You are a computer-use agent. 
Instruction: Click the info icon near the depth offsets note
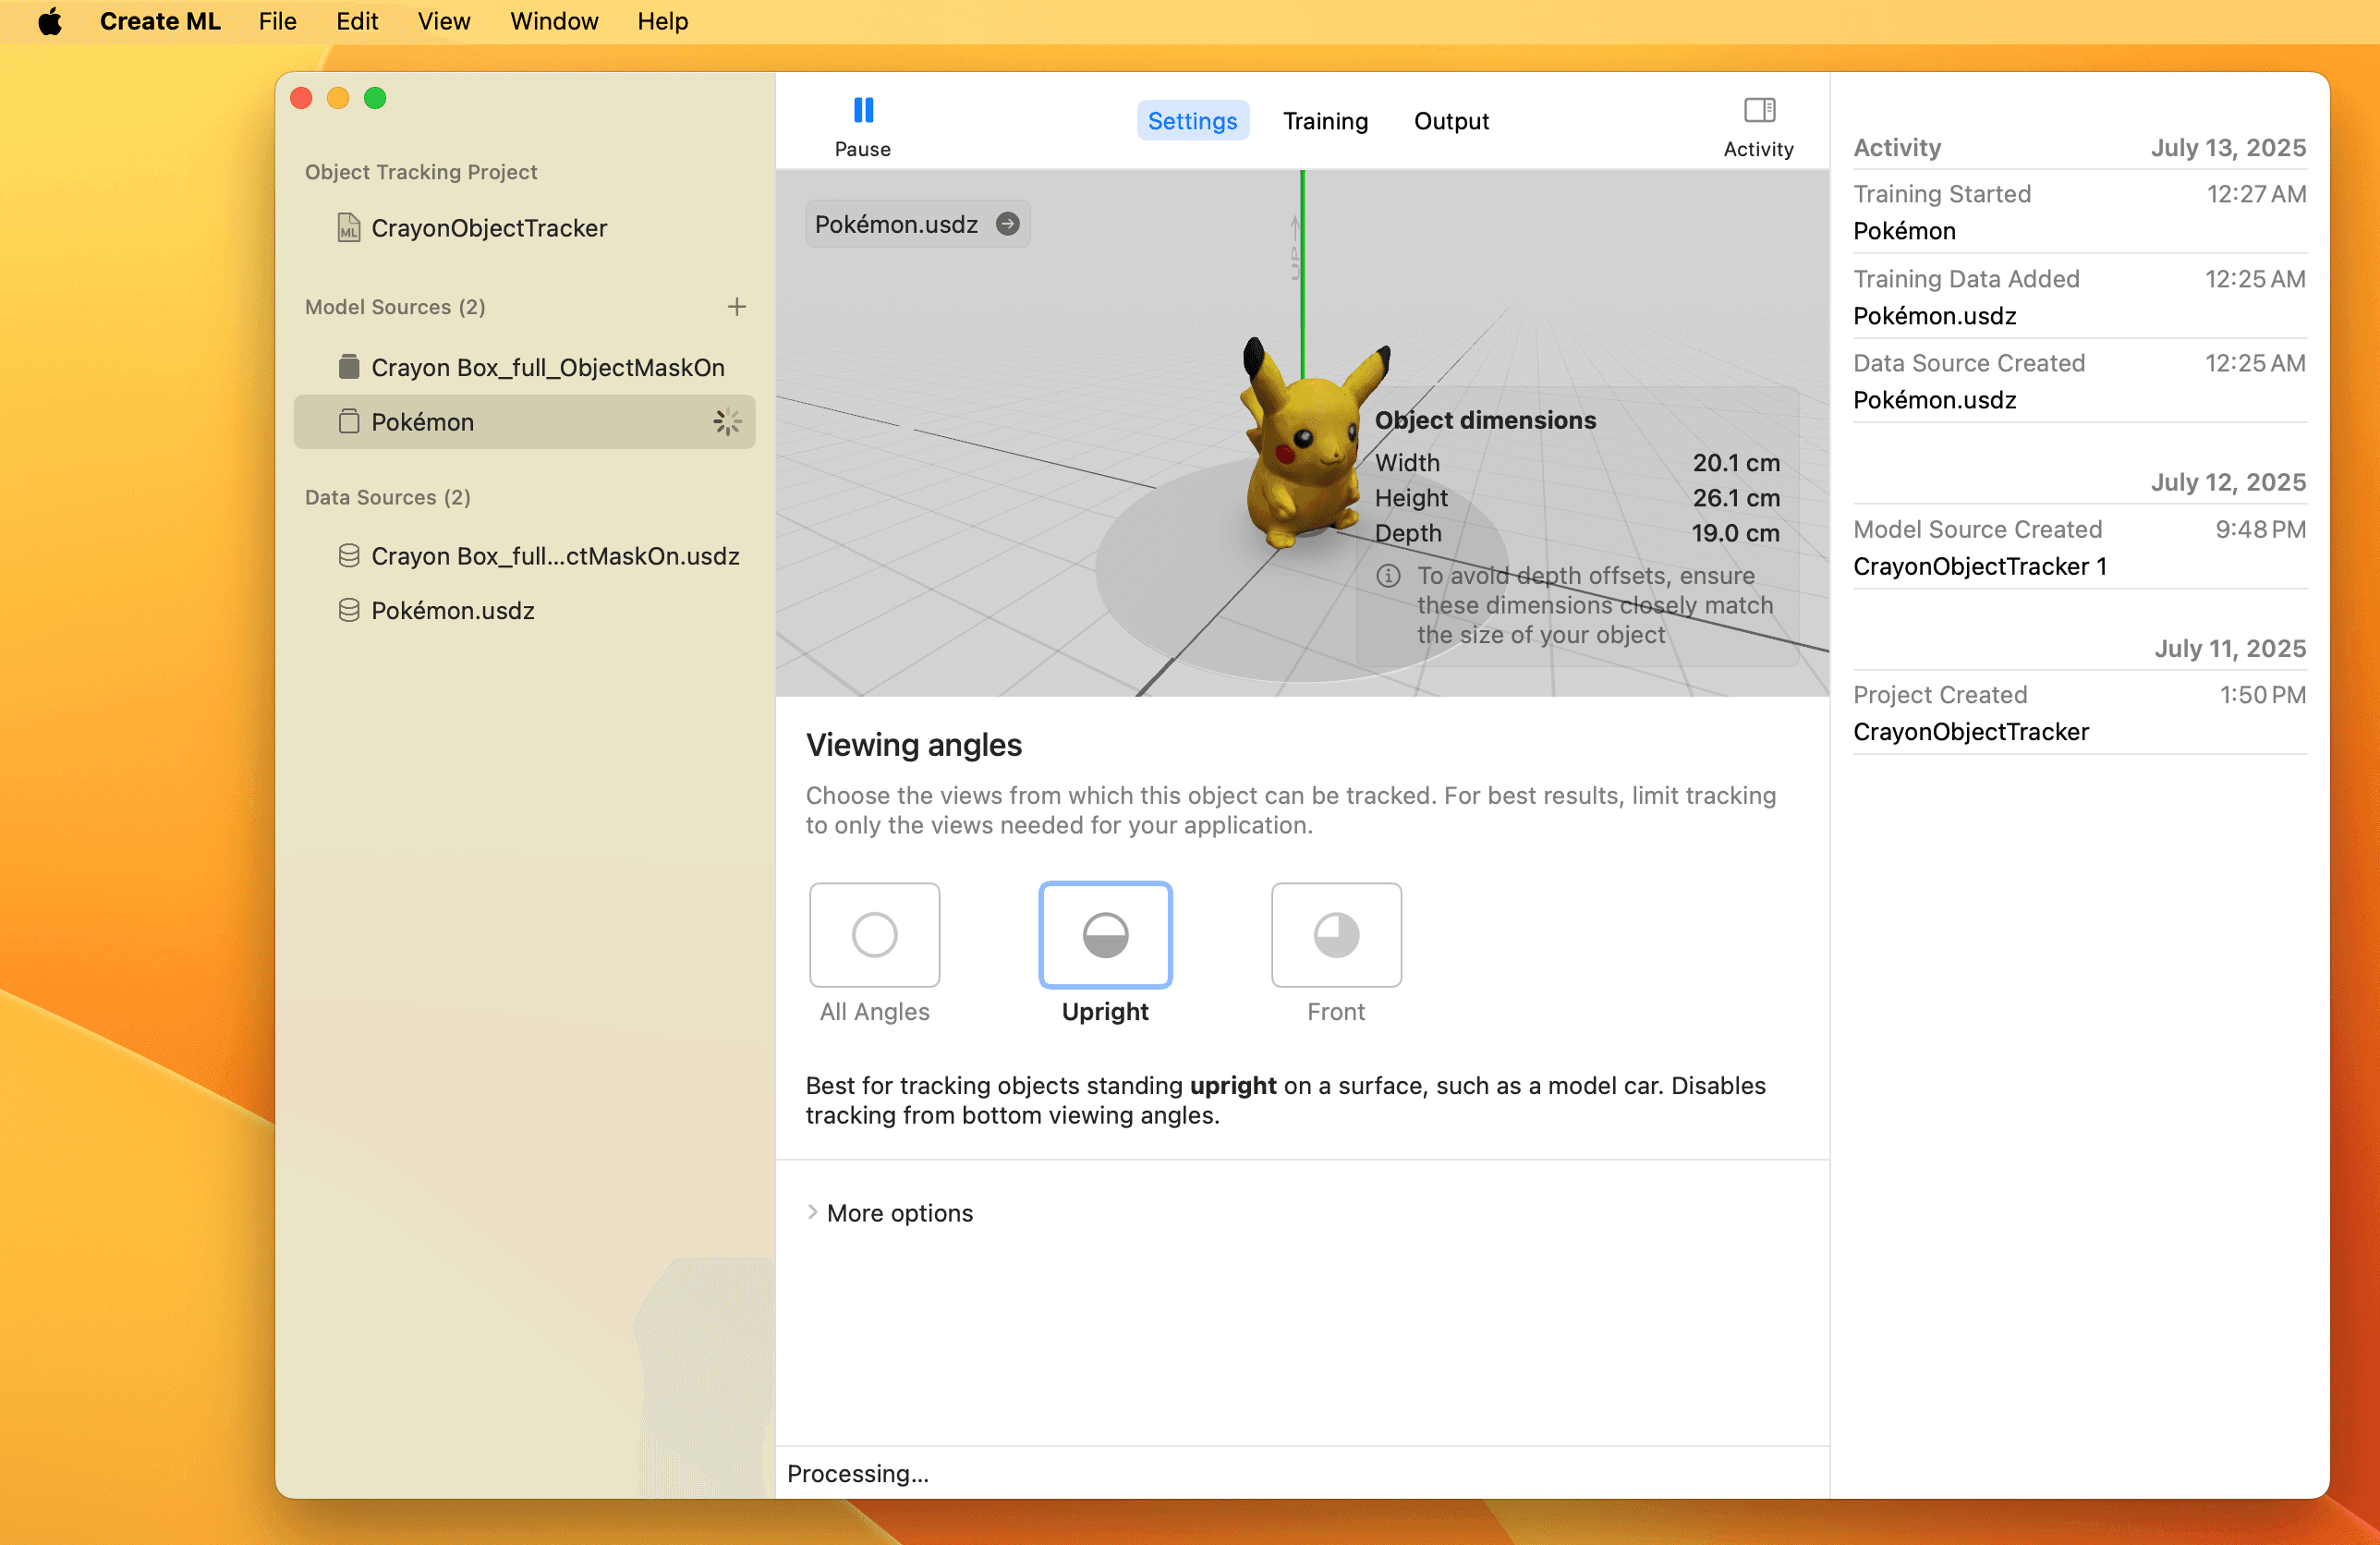tap(1388, 576)
